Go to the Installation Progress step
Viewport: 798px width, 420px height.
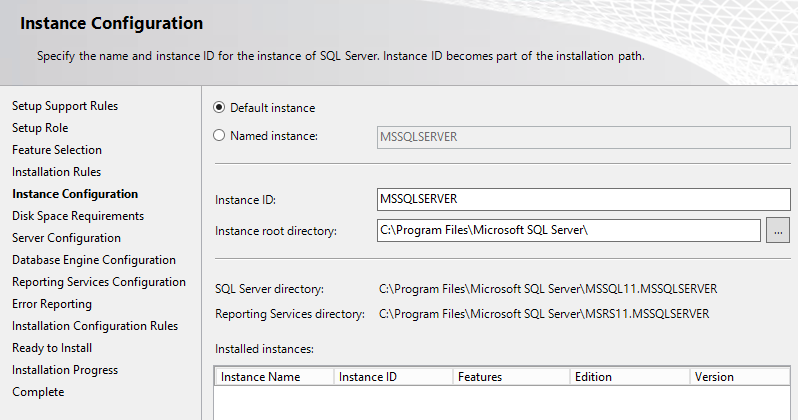click(65, 370)
